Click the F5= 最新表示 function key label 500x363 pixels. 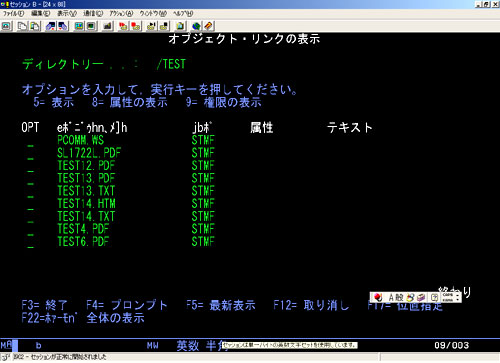[x=221, y=305]
